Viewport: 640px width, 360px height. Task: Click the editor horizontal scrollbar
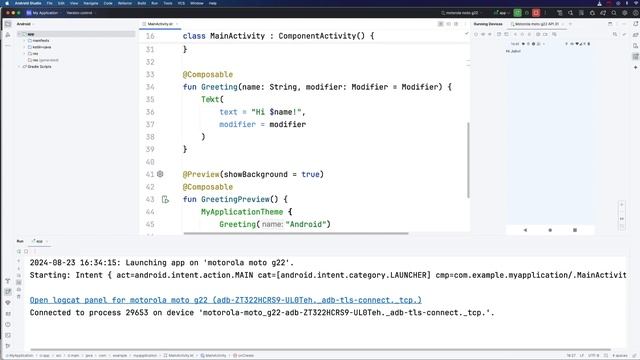click(296, 233)
